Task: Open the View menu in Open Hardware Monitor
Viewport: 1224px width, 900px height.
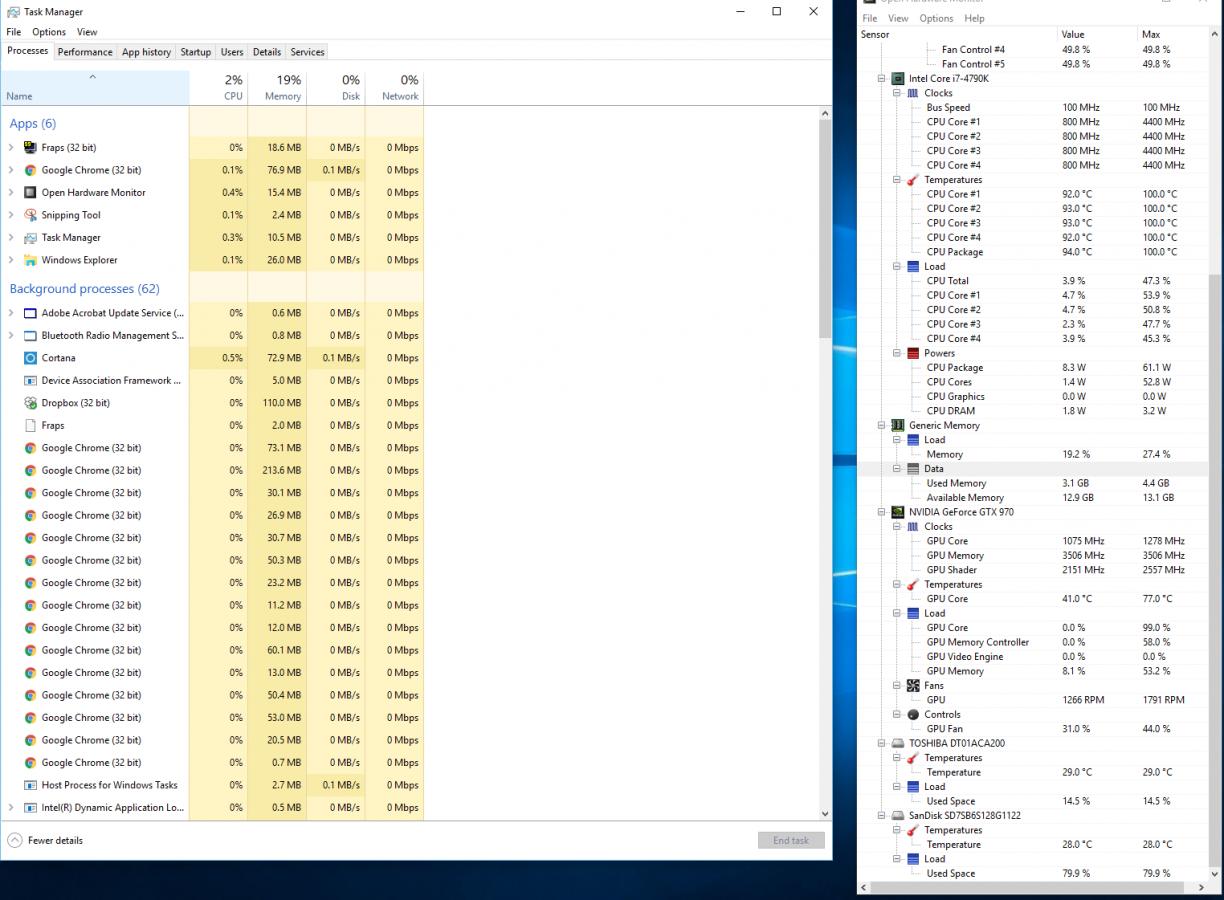Action: point(898,18)
